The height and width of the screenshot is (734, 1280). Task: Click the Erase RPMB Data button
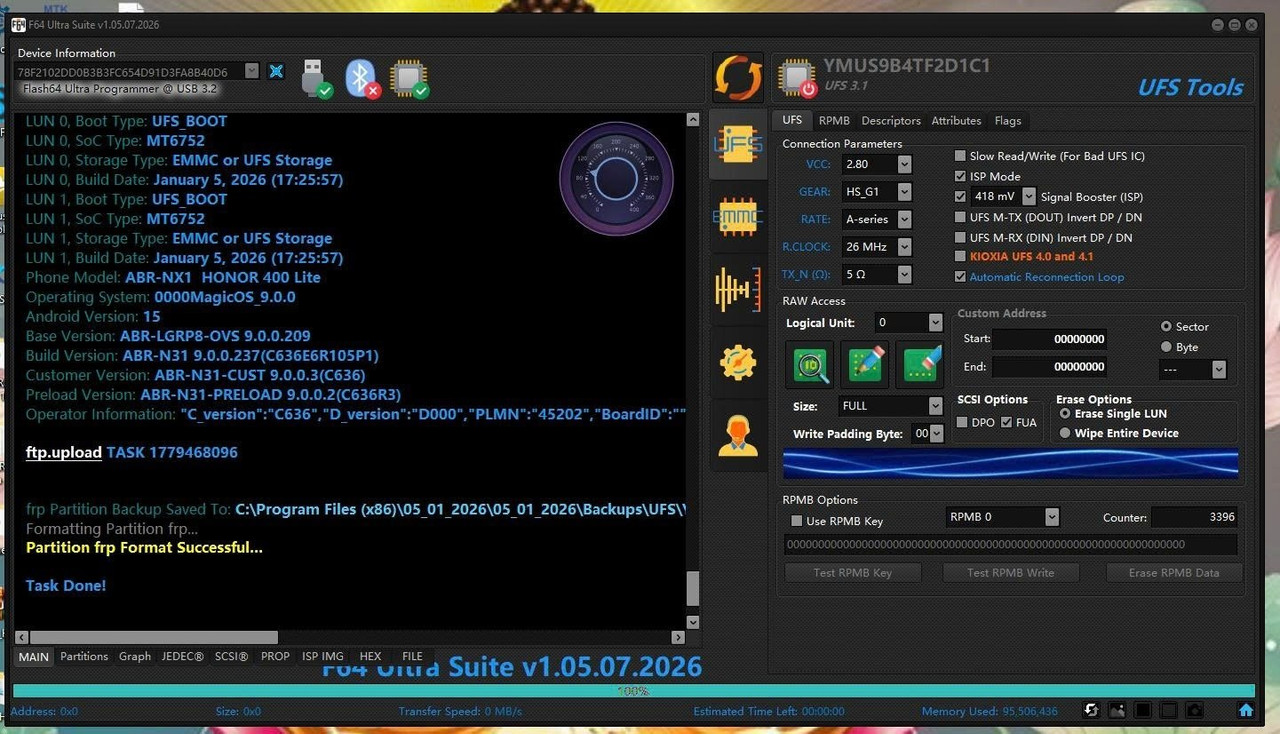tap(1174, 573)
